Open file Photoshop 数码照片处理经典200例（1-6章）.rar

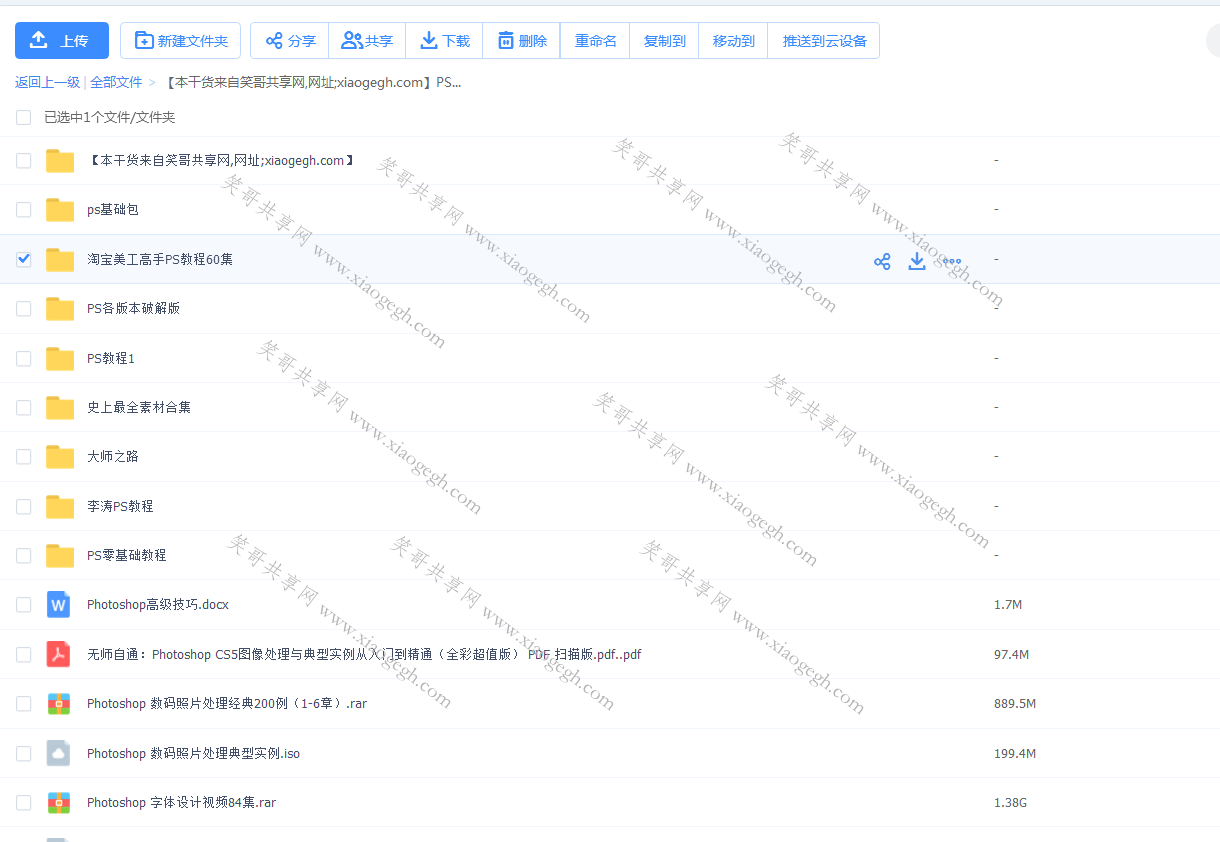(227, 703)
